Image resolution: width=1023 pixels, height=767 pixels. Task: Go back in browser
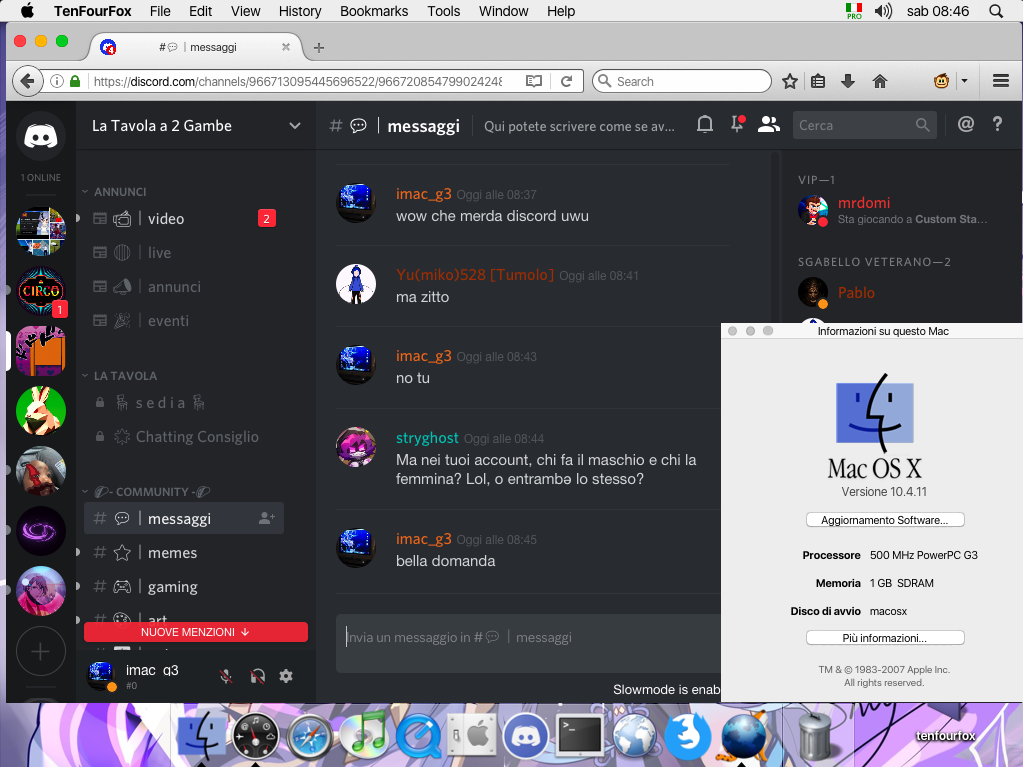click(x=27, y=81)
